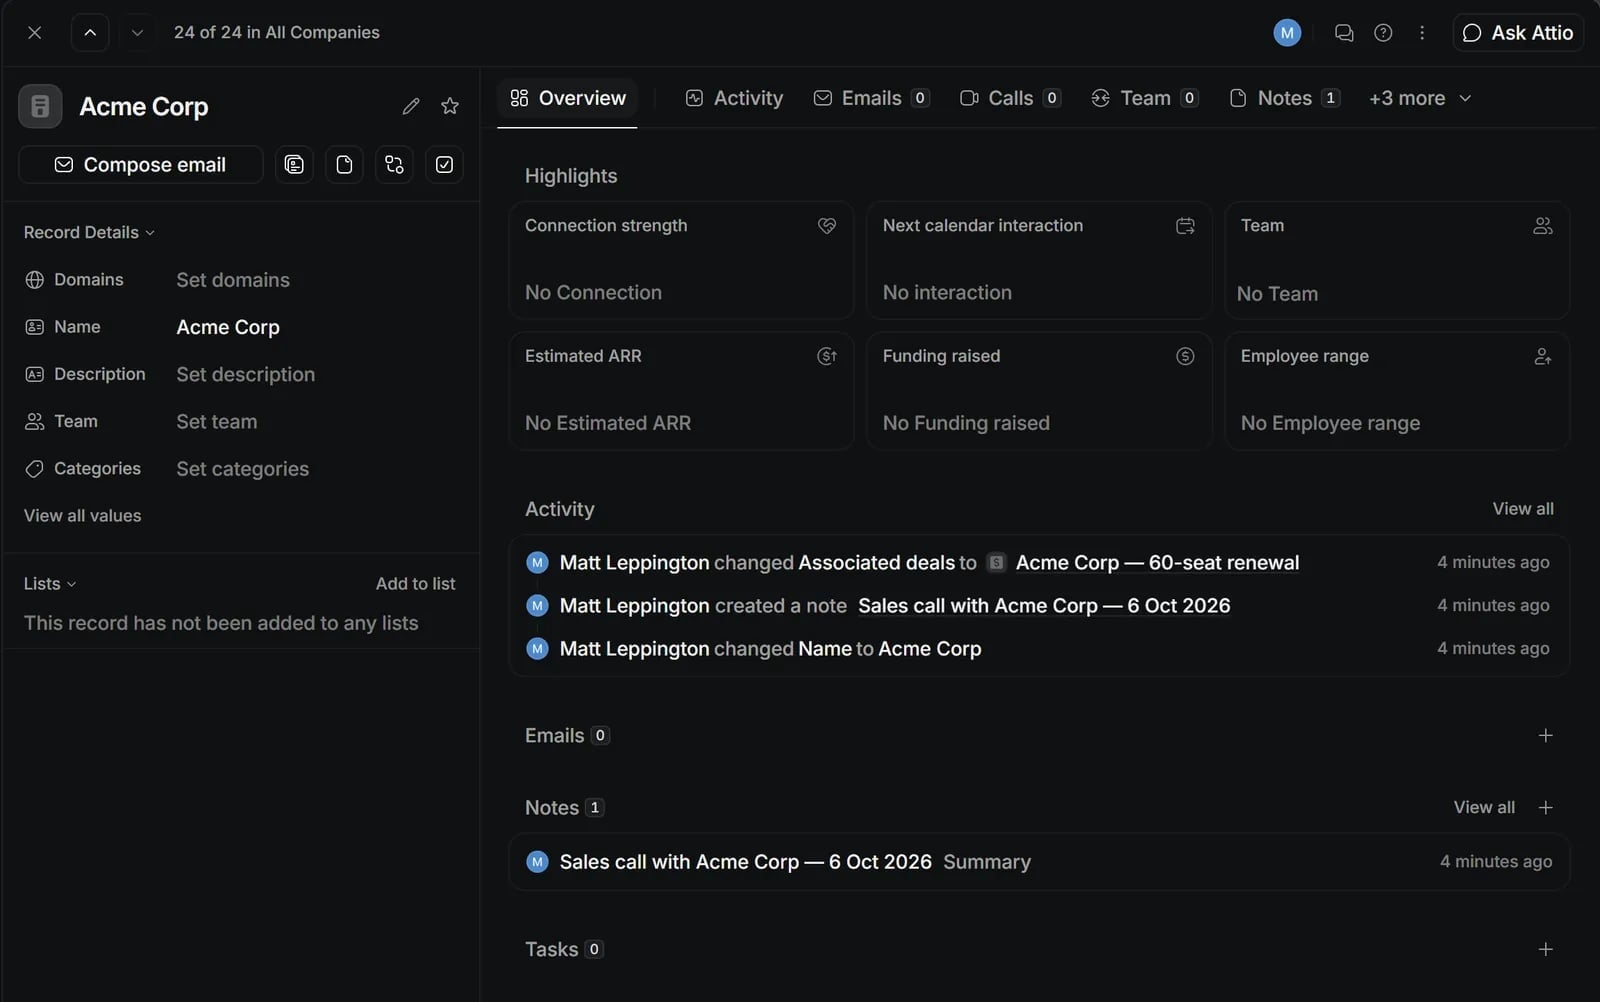This screenshot has width=1600, height=1002.
Task: Click View all in Activity section
Action: [x=1523, y=509]
